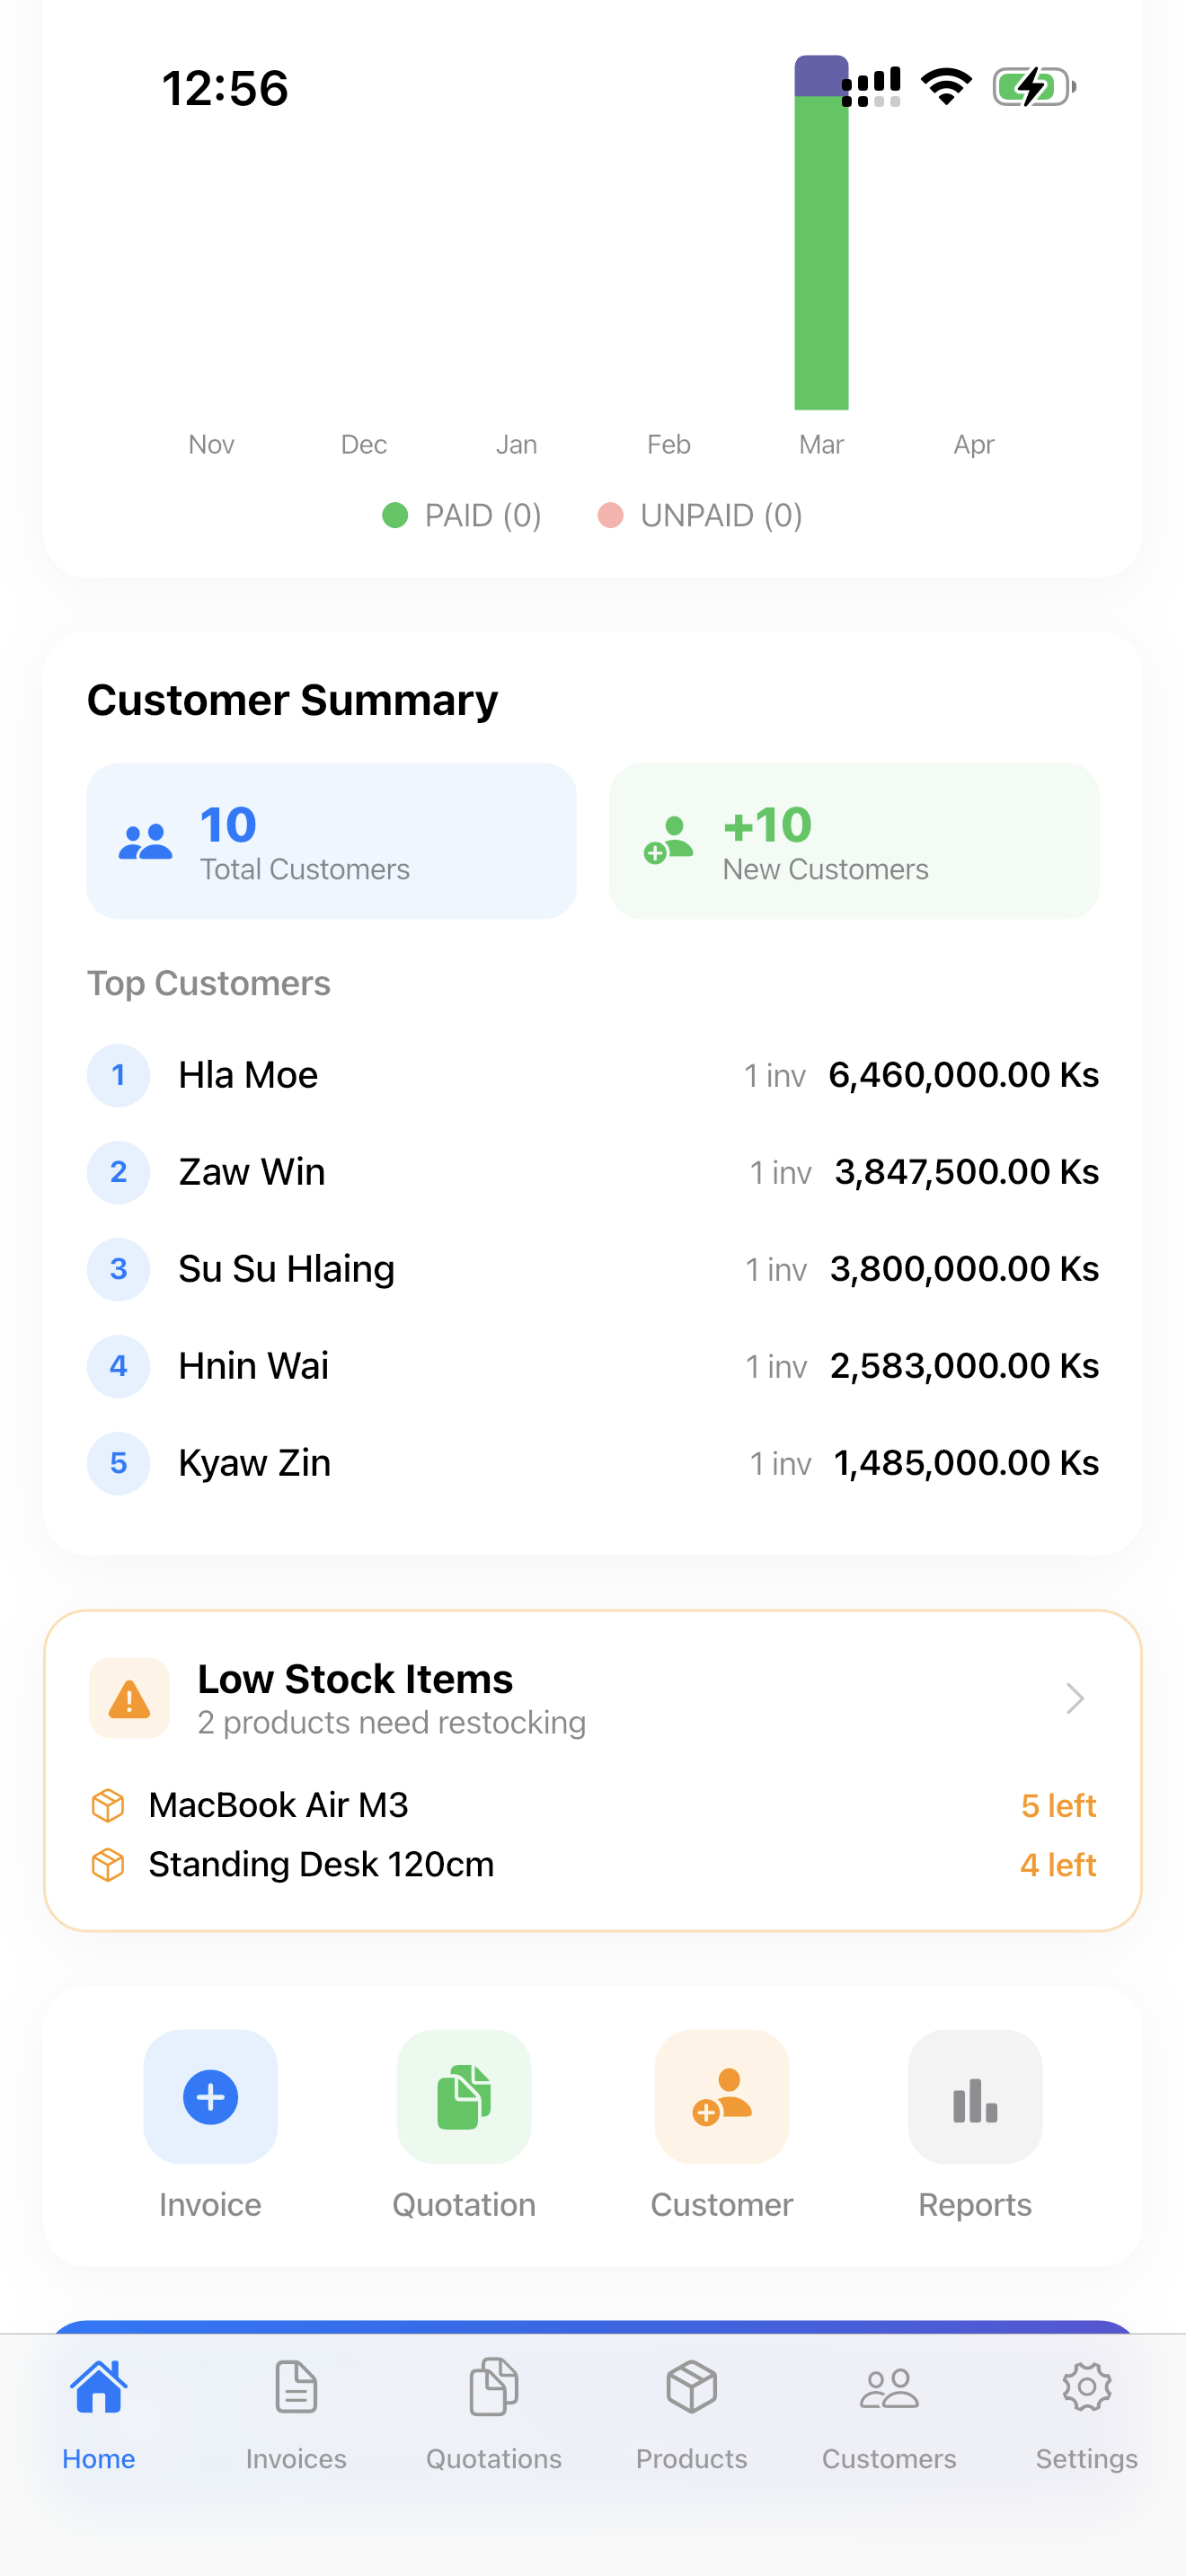The width and height of the screenshot is (1186, 2576).
Task: Toggle the PAID legend green dot
Action: (x=395, y=515)
